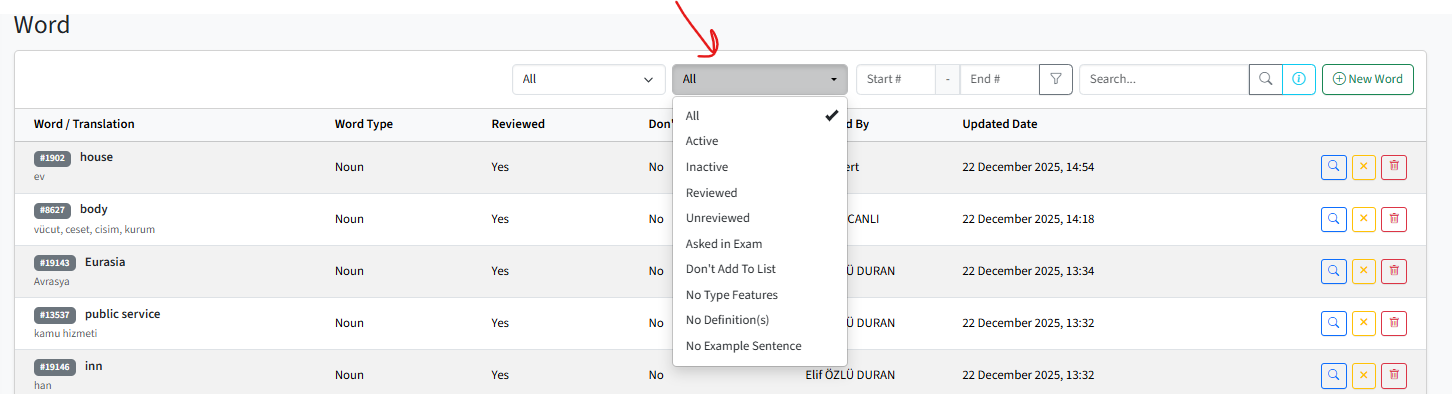Click the #19143 ID badge
The image size is (1452, 394).
55,263
